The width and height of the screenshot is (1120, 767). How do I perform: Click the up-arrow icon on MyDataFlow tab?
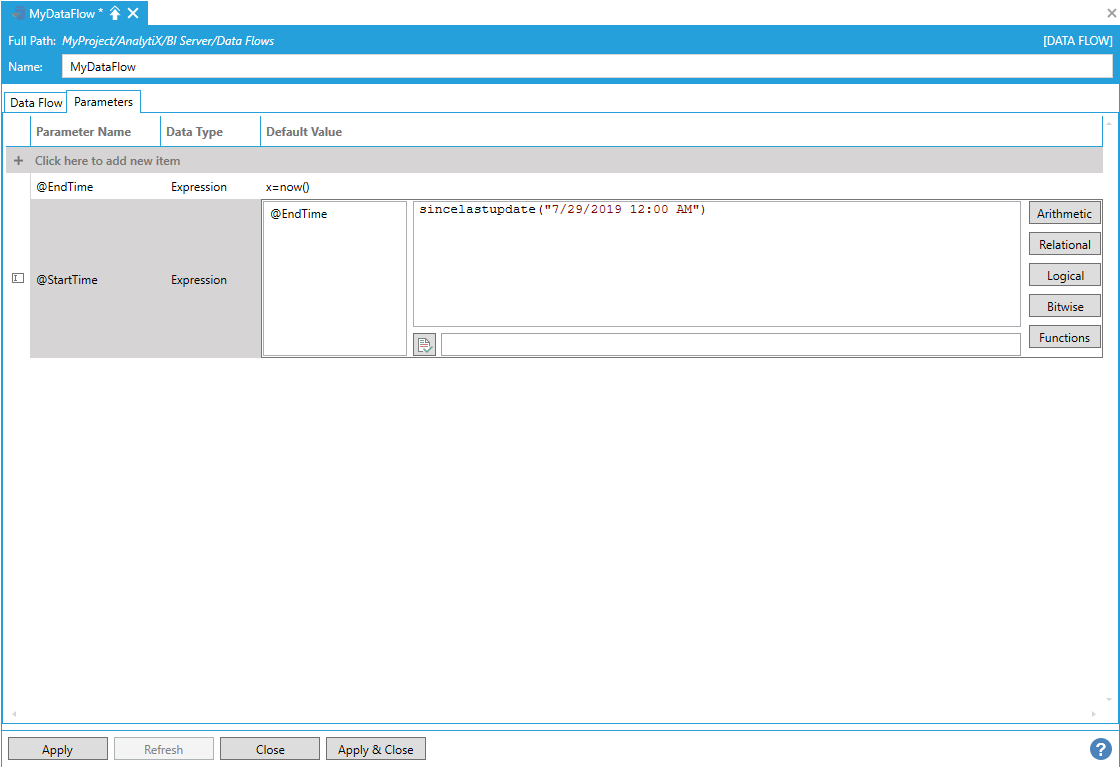point(115,13)
